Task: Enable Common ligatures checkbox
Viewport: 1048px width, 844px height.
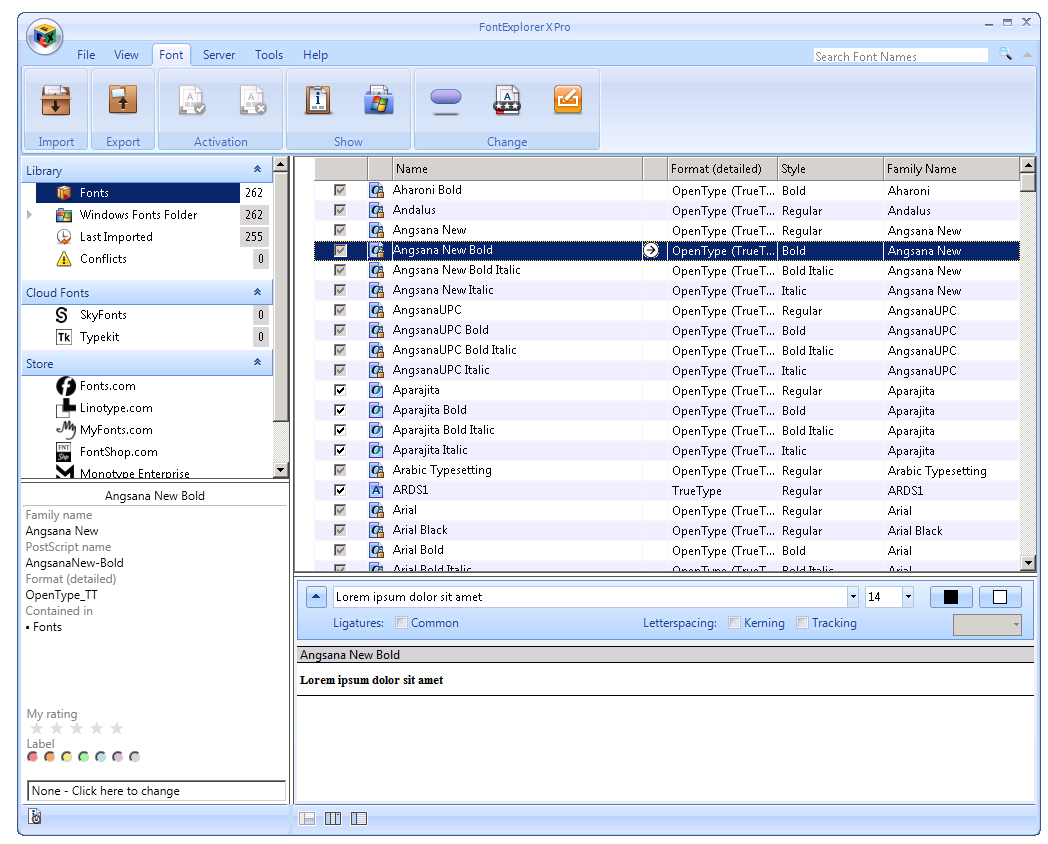Action: click(402, 623)
